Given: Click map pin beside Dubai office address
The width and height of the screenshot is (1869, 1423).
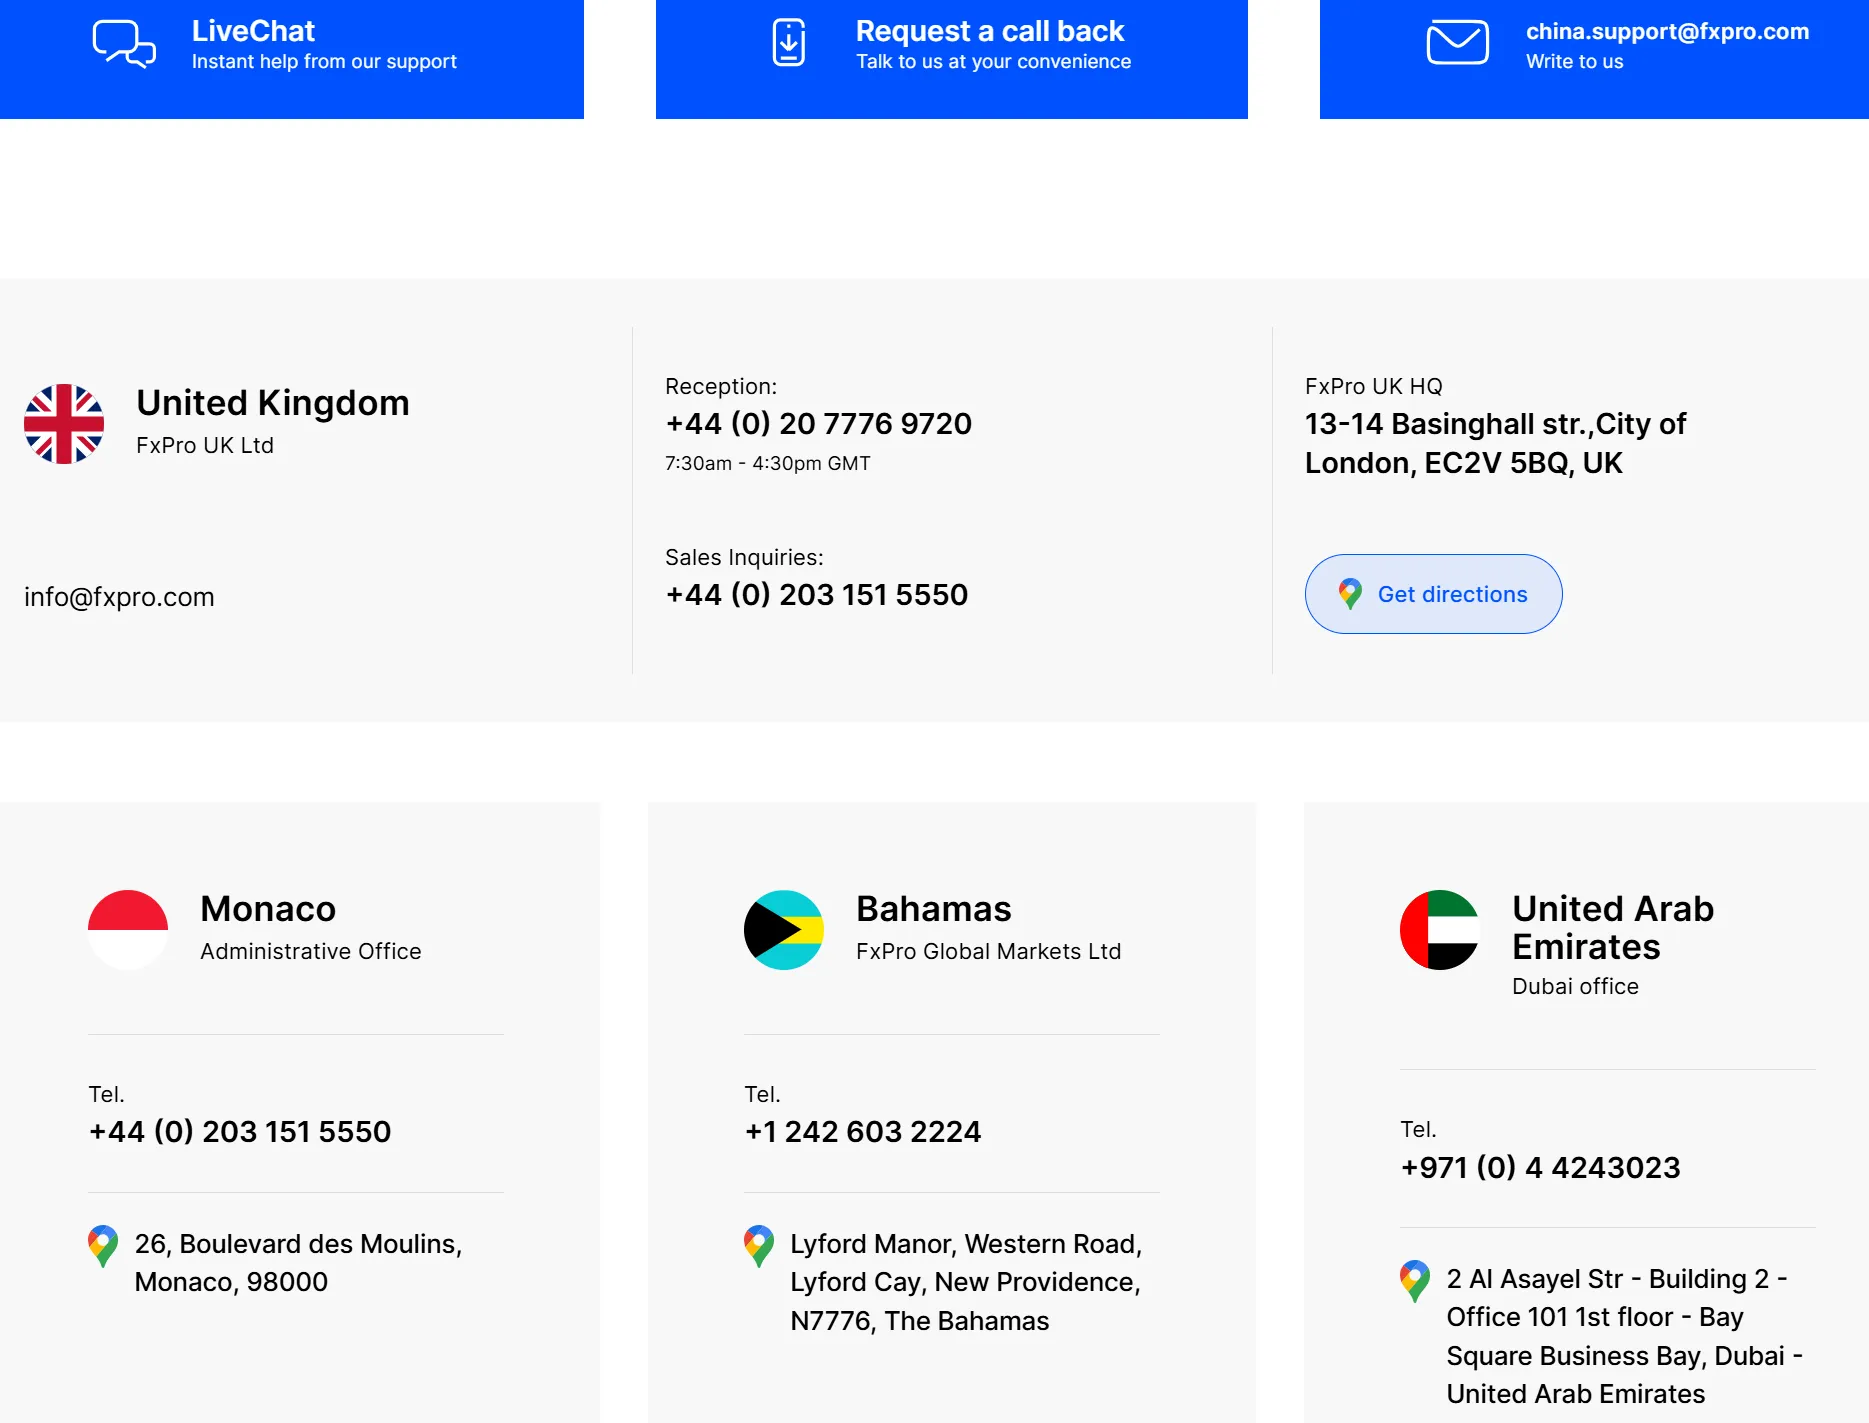Looking at the screenshot, I should pyautogui.click(x=1415, y=1281).
